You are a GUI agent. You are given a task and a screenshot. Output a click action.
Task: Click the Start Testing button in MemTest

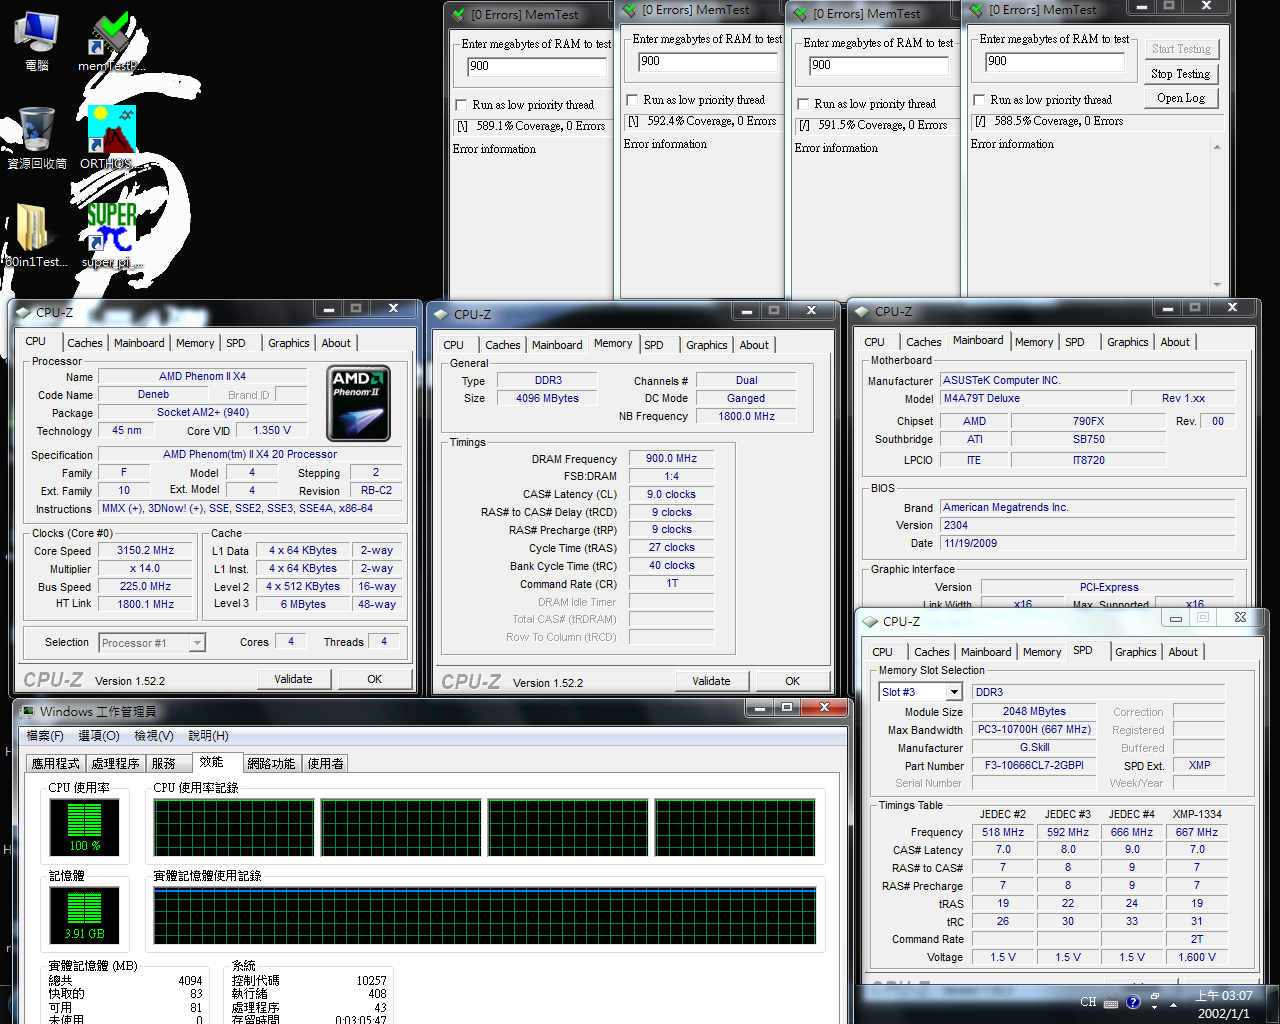pyautogui.click(x=1181, y=49)
